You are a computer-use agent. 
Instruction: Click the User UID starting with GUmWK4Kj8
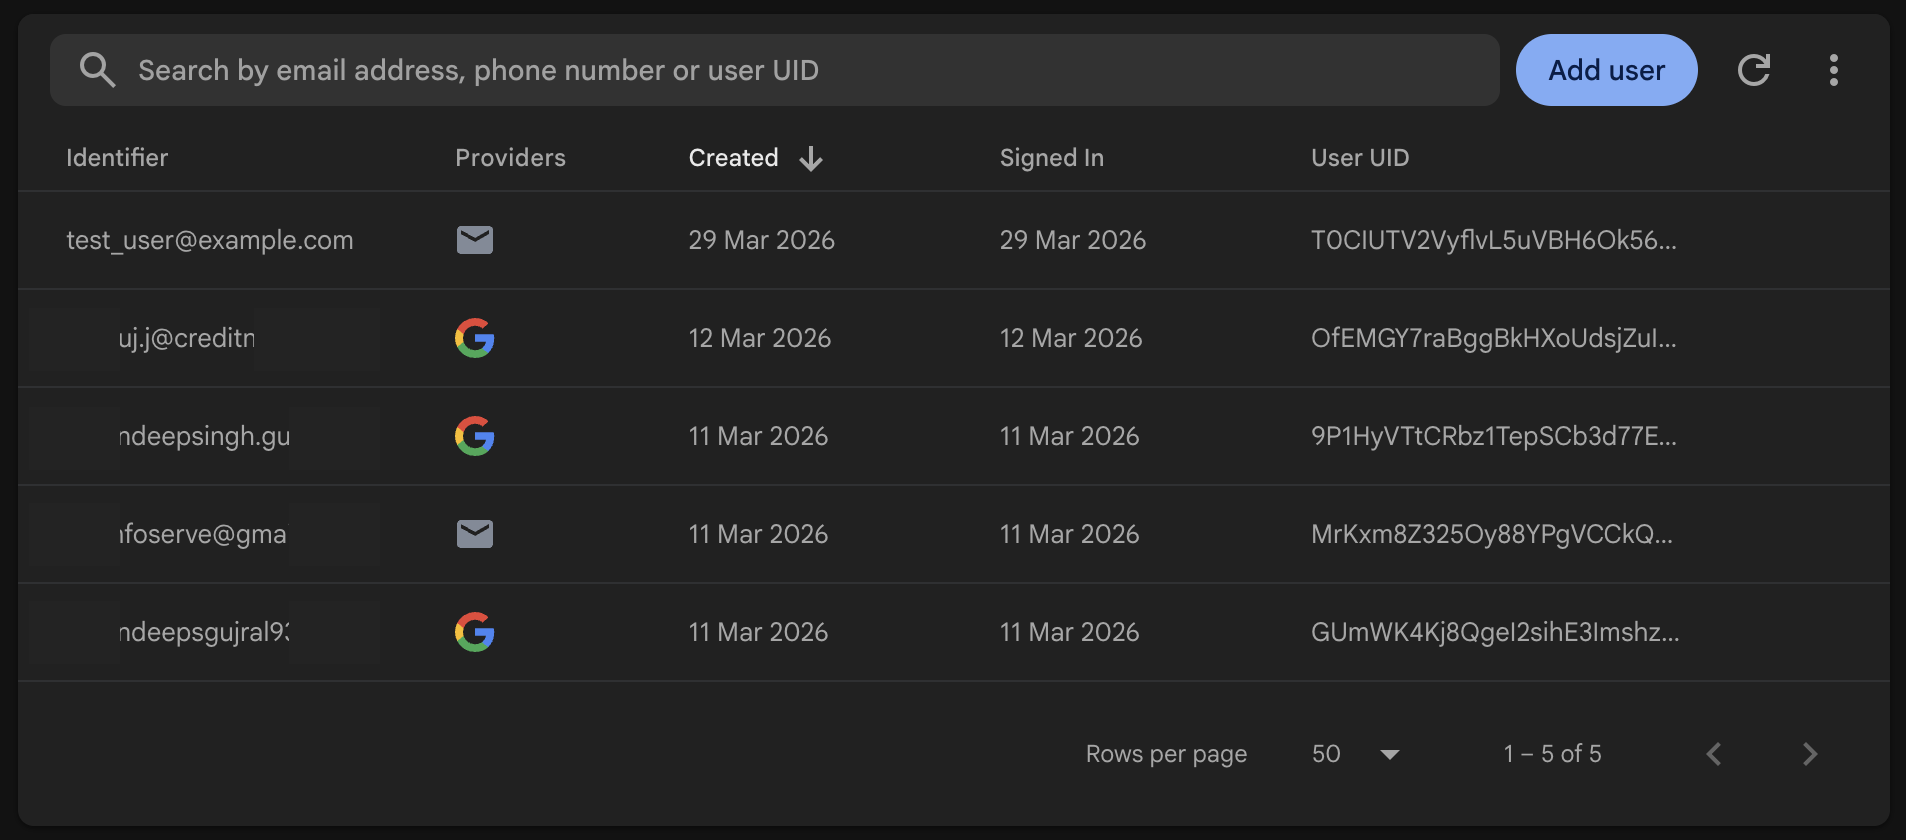(x=1494, y=632)
